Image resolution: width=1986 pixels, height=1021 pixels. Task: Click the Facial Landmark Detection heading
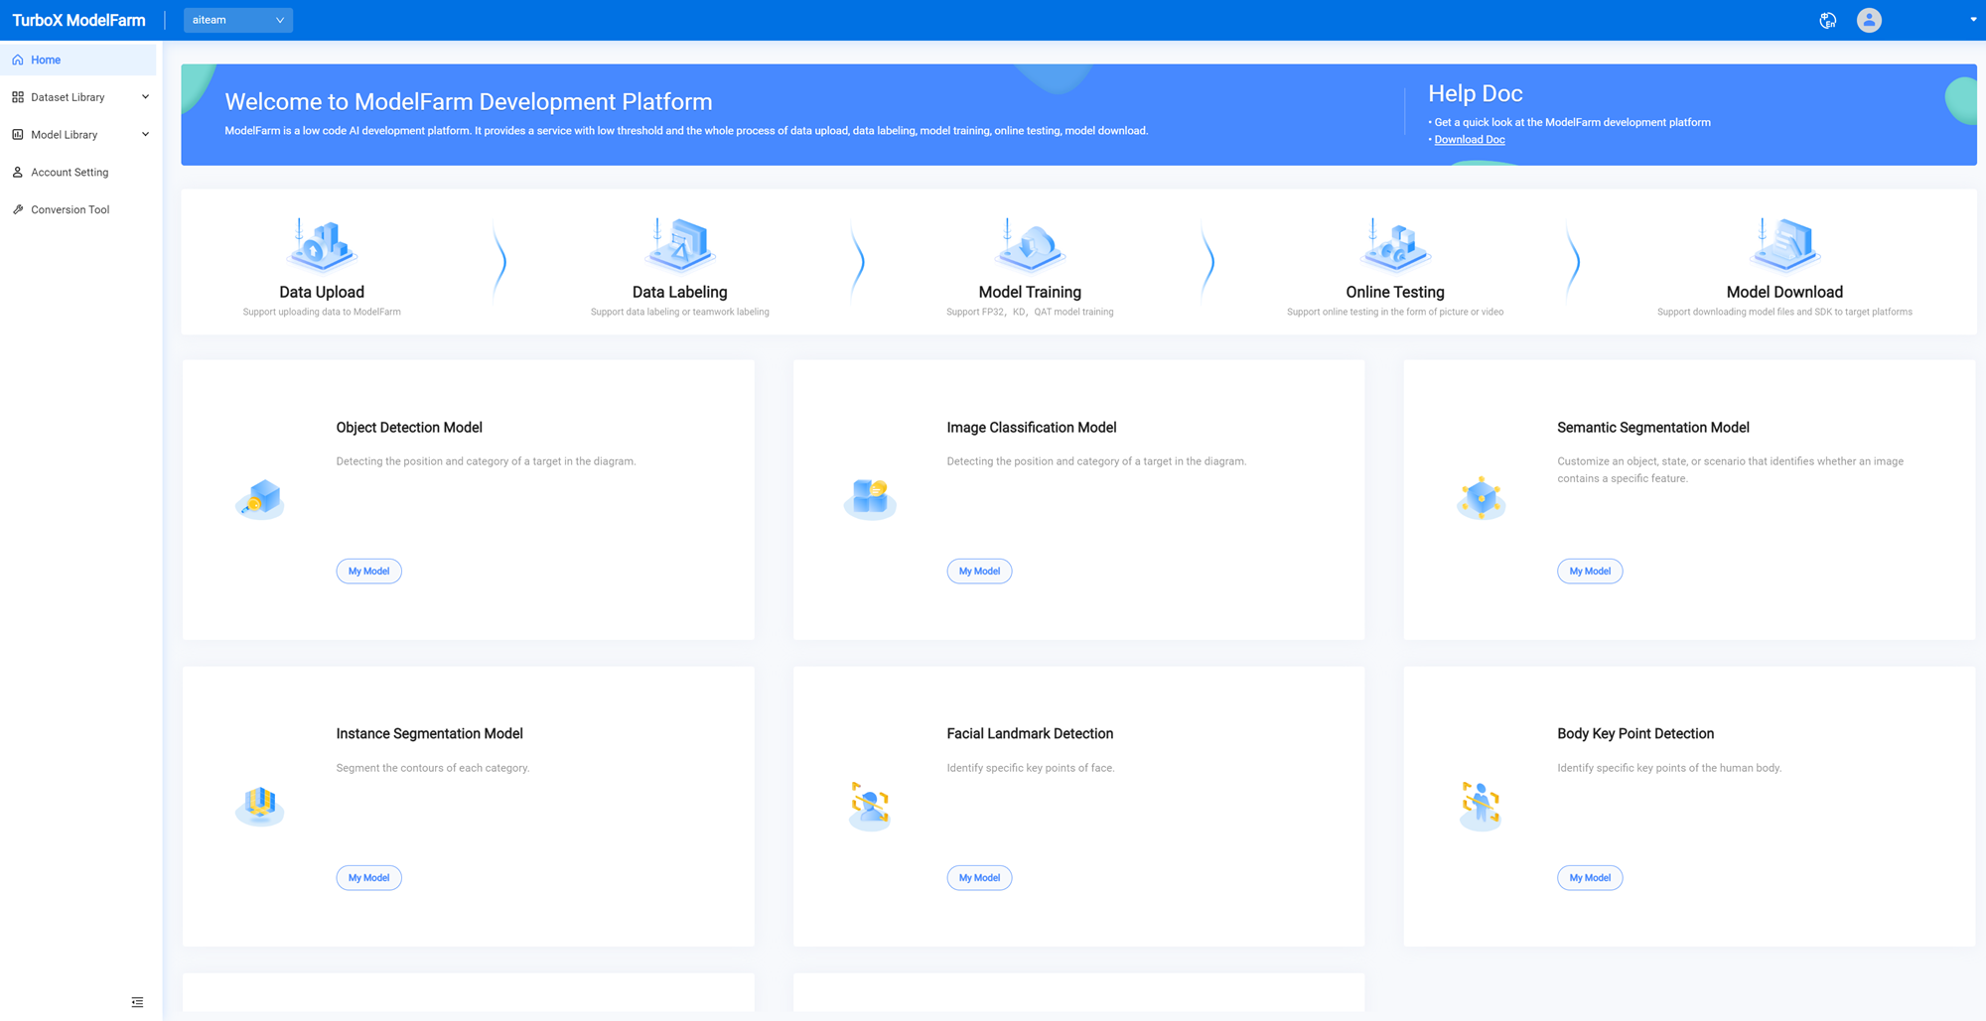(1030, 733)
